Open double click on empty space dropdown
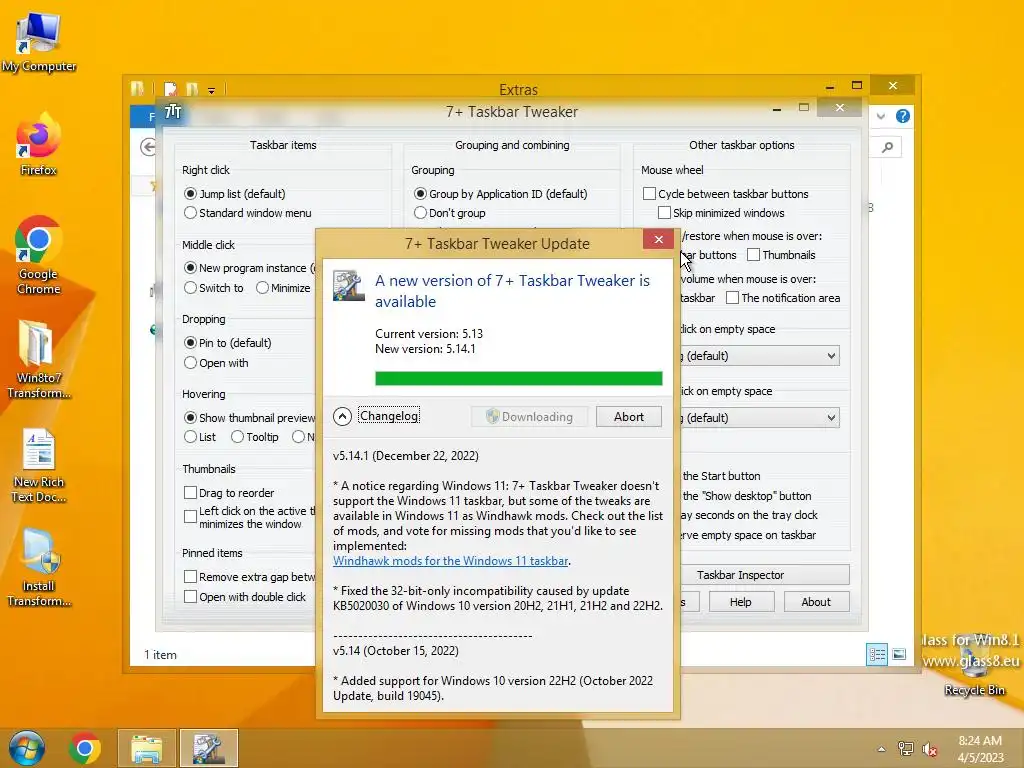The image size is (1024, 768). (760, 356)
